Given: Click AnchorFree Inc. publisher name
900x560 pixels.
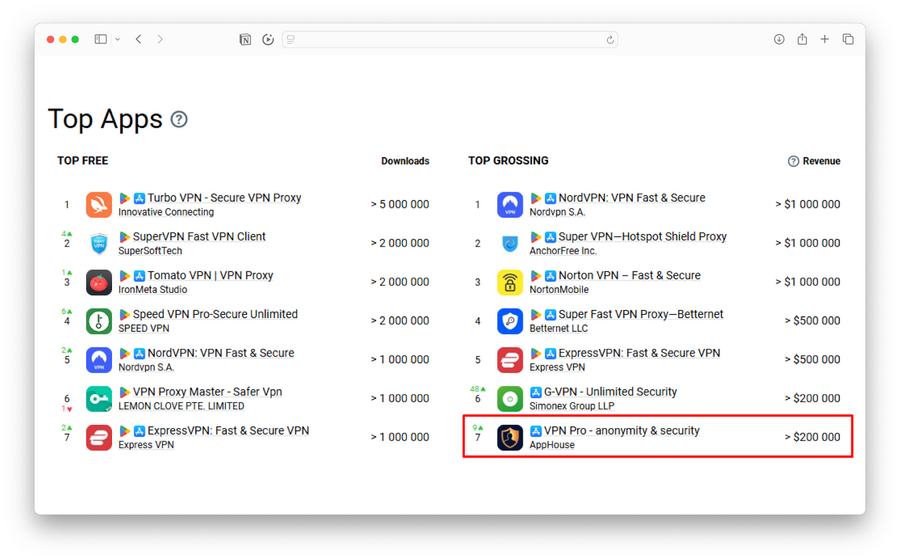Looking at the screenshot, I should point(562,251).
